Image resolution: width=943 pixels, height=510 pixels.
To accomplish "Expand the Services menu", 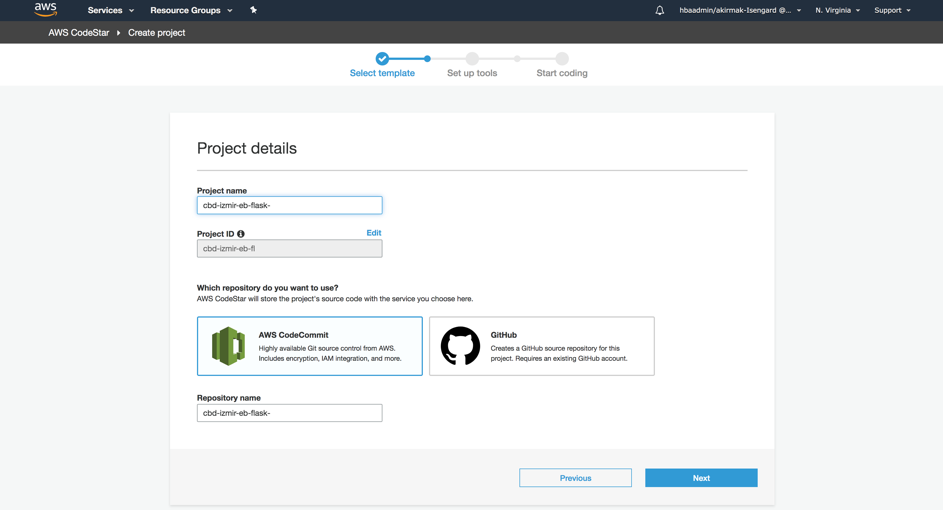I will click(111, 10).
